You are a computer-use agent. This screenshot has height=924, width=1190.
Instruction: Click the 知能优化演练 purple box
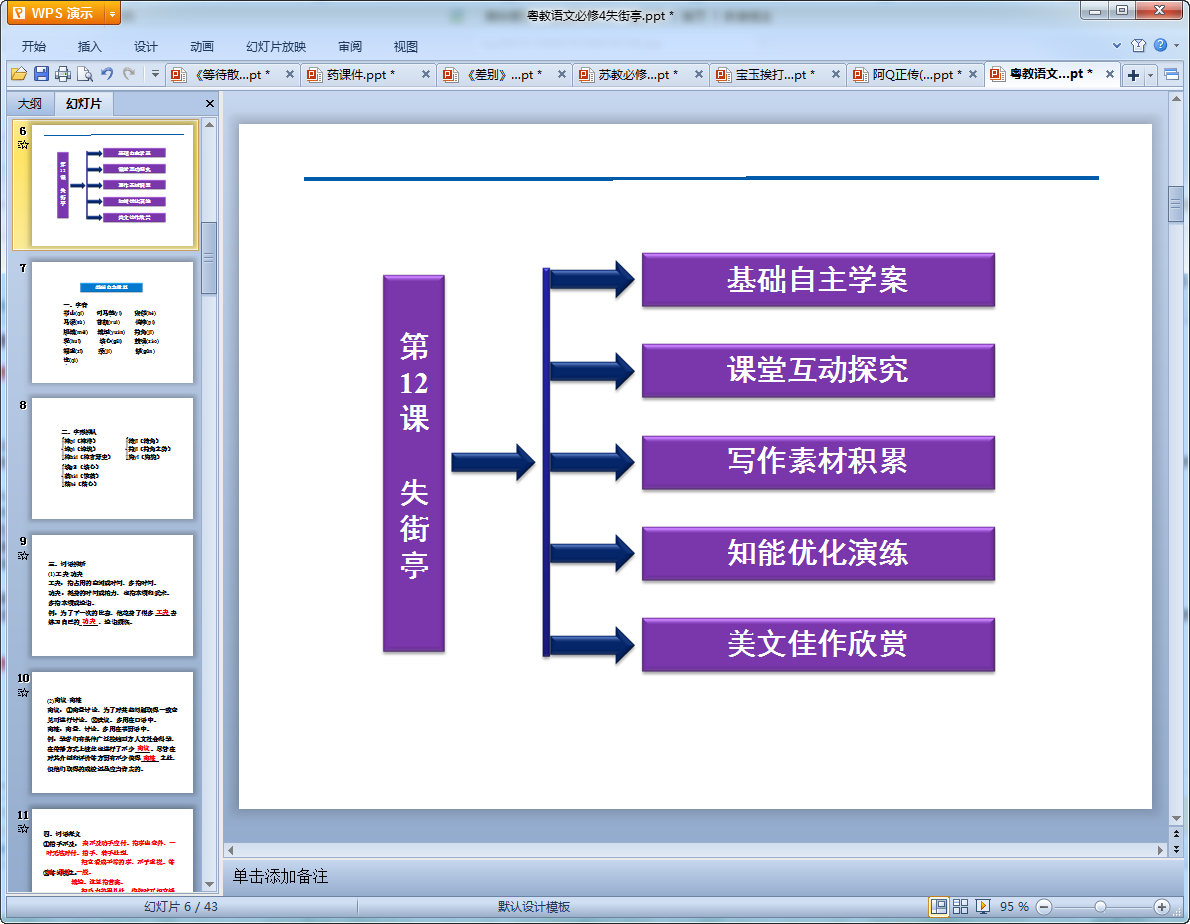818,553
